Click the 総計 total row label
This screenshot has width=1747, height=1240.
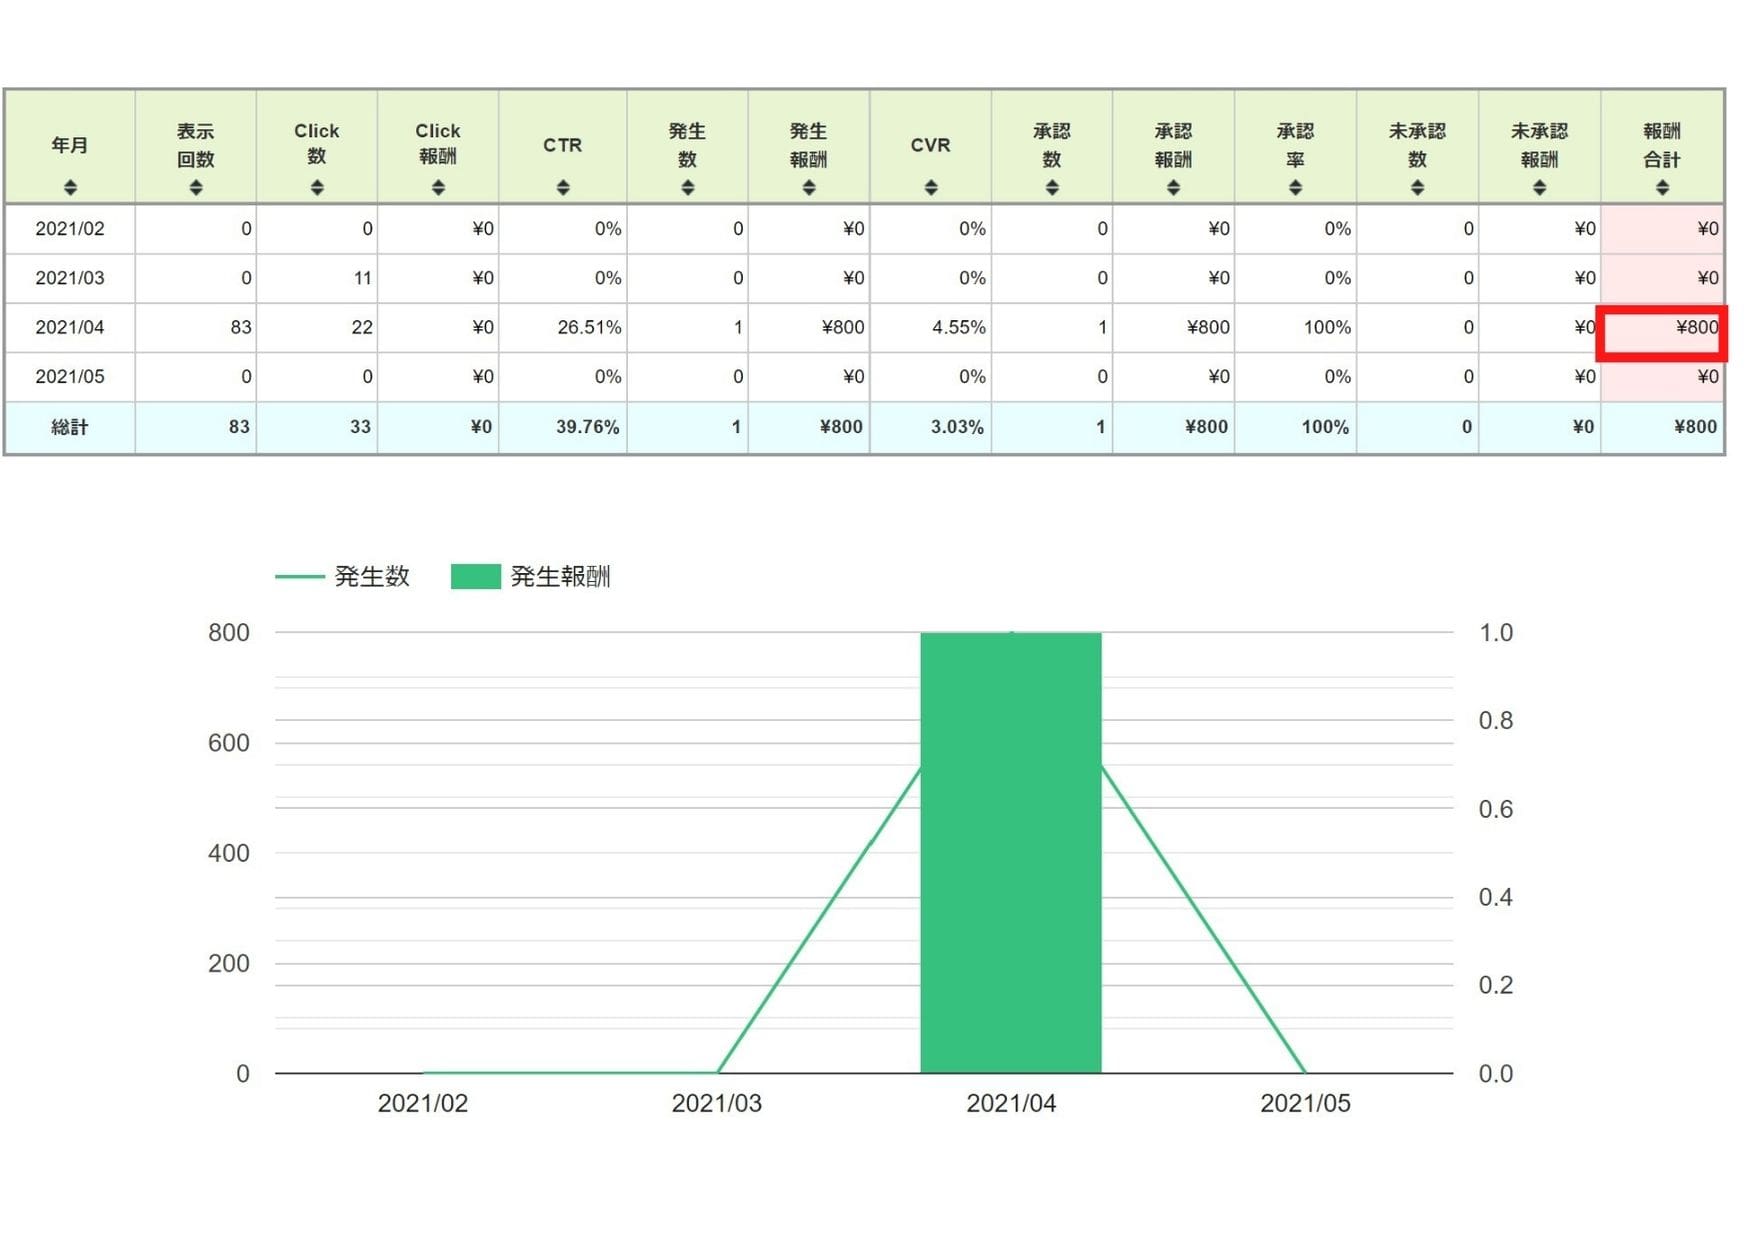click(x=70, y=427)
